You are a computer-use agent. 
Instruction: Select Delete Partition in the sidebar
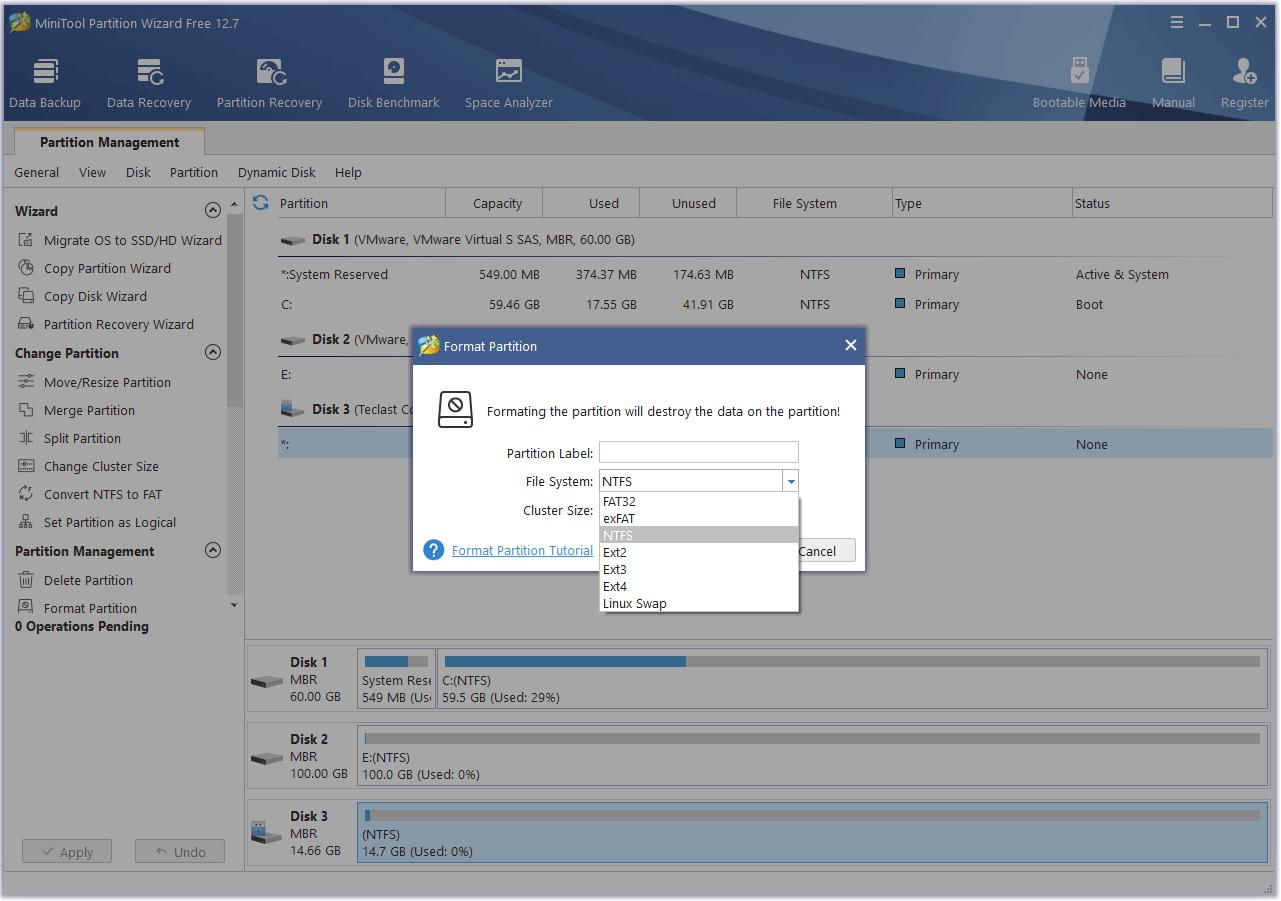(x=90, y=580)
